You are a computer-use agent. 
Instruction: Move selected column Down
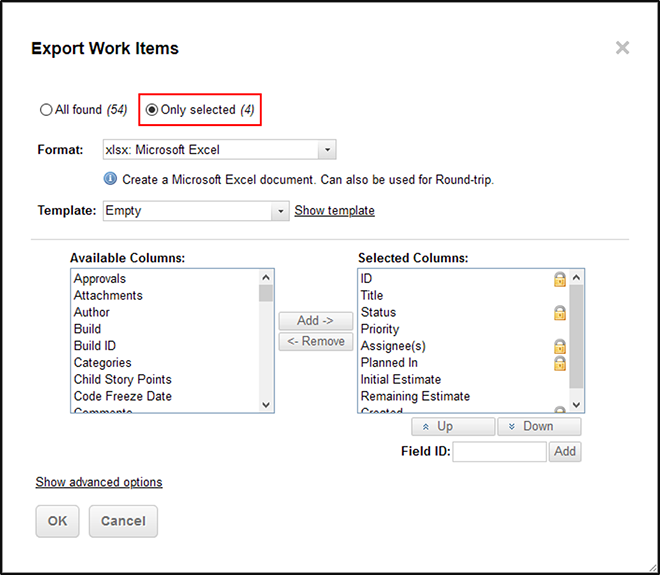click(539, 426)
